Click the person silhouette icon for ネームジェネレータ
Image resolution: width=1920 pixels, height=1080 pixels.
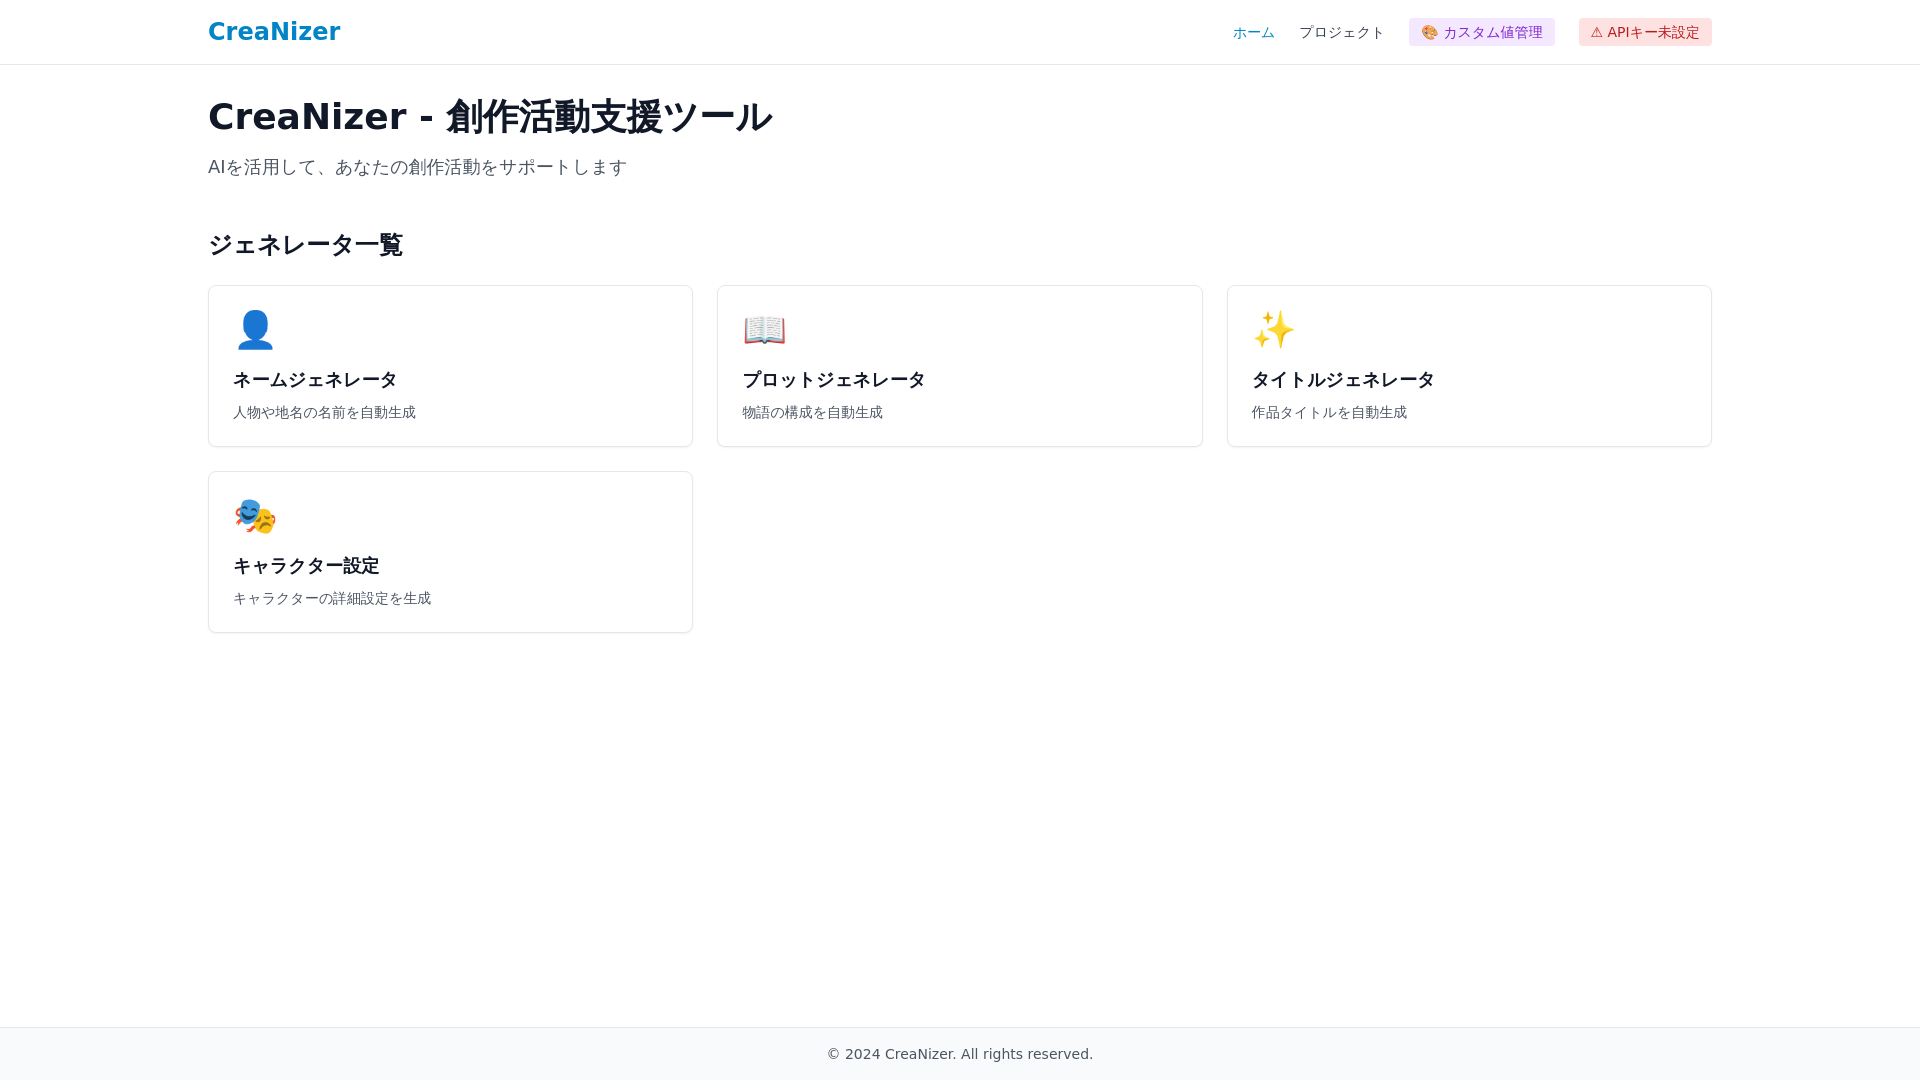(255, 329)
